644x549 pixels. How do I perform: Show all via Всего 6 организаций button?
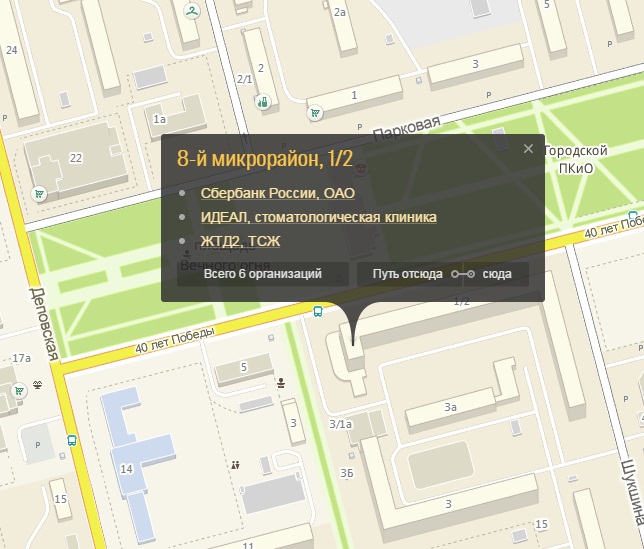(263, 274)
